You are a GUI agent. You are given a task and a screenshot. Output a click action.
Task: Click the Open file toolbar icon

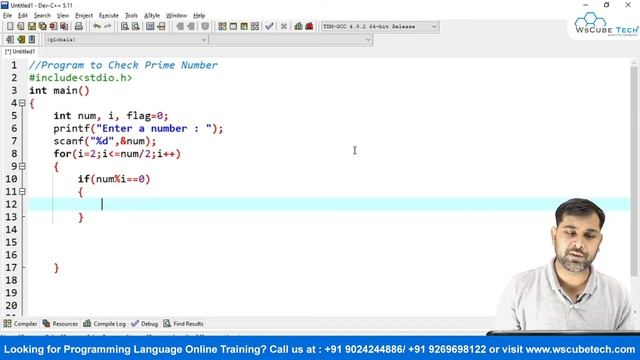click(x=21, y=27)
